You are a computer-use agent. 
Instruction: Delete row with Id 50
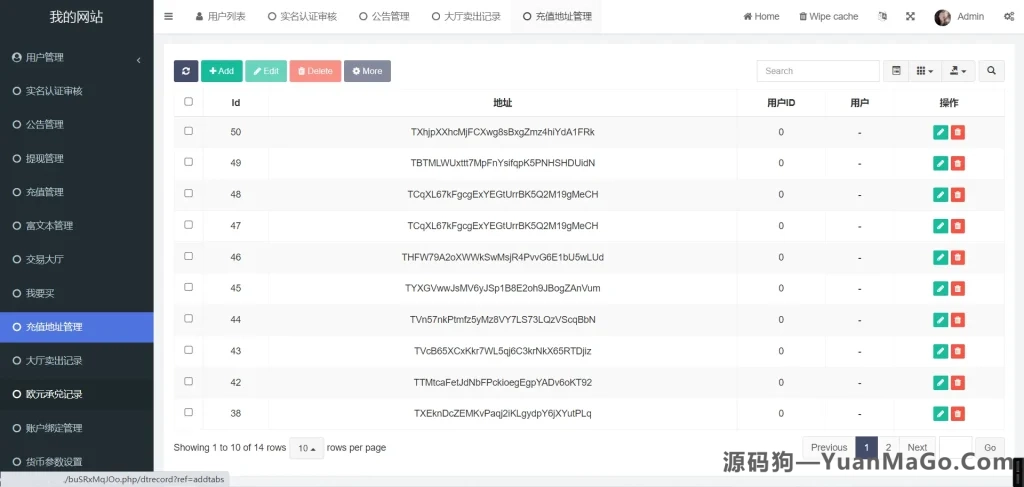point(958,133)
